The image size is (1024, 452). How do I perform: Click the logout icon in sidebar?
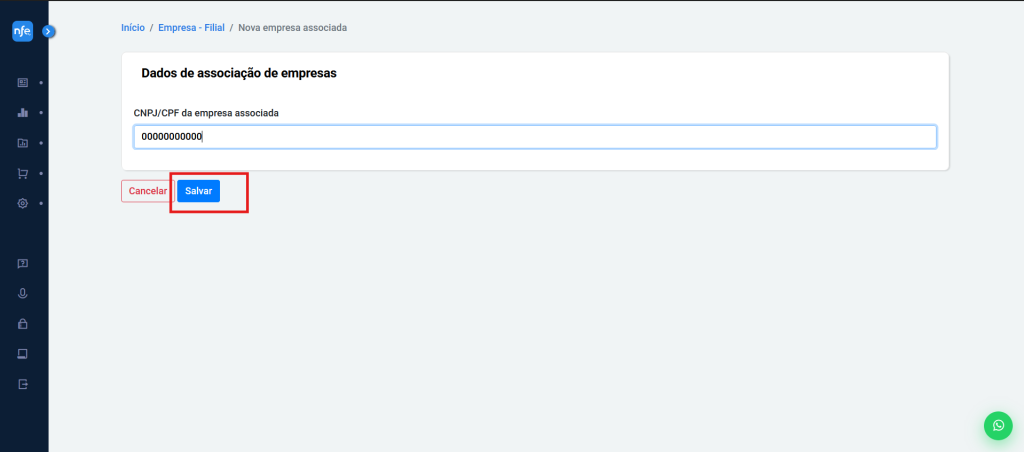(x=22, y=384)
